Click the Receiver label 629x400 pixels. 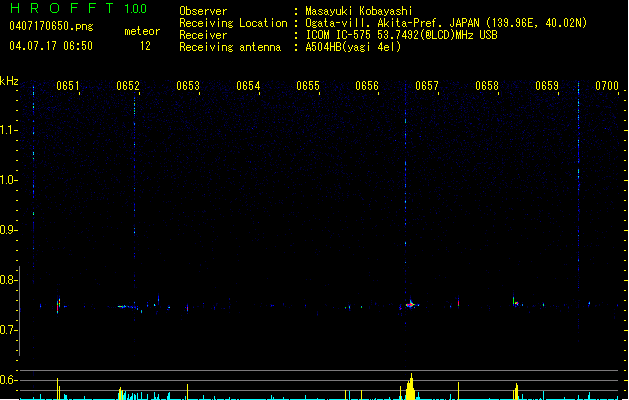coord(203,35)
